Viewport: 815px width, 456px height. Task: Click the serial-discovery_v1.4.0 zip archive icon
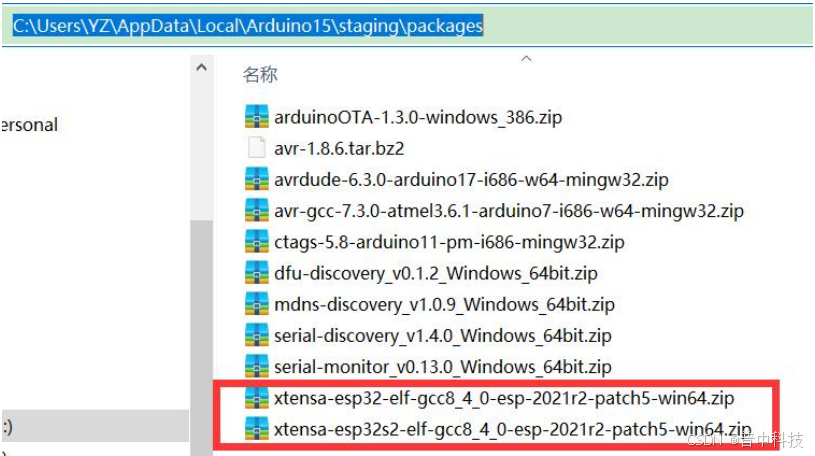click(256, 335)
